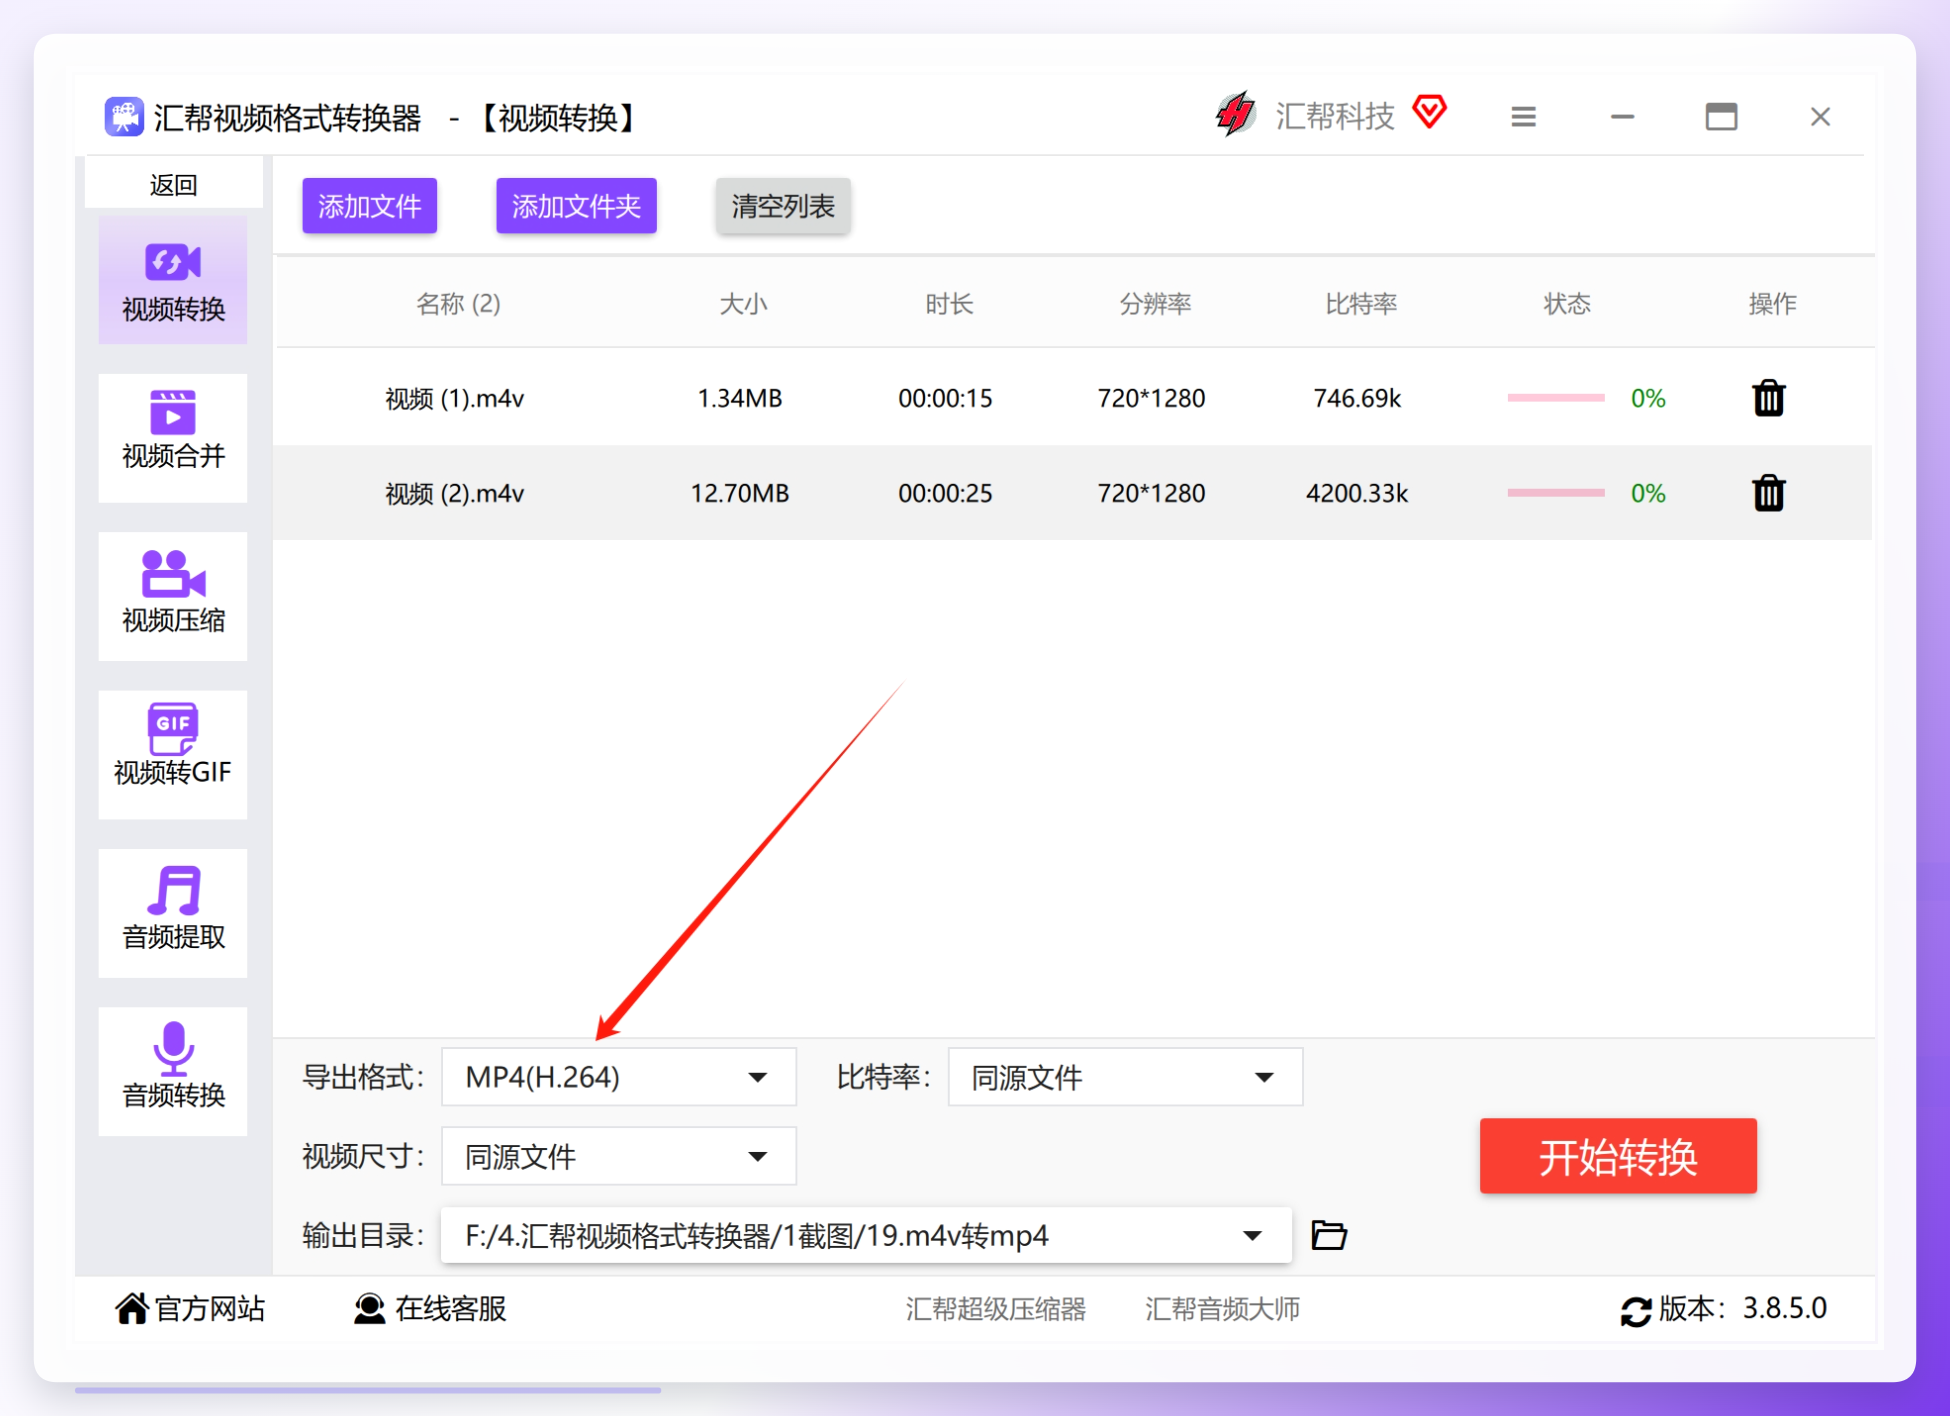Open the 在线客服 link
Viewport: 1950px width, 1416px height.
click(451, 1308)
